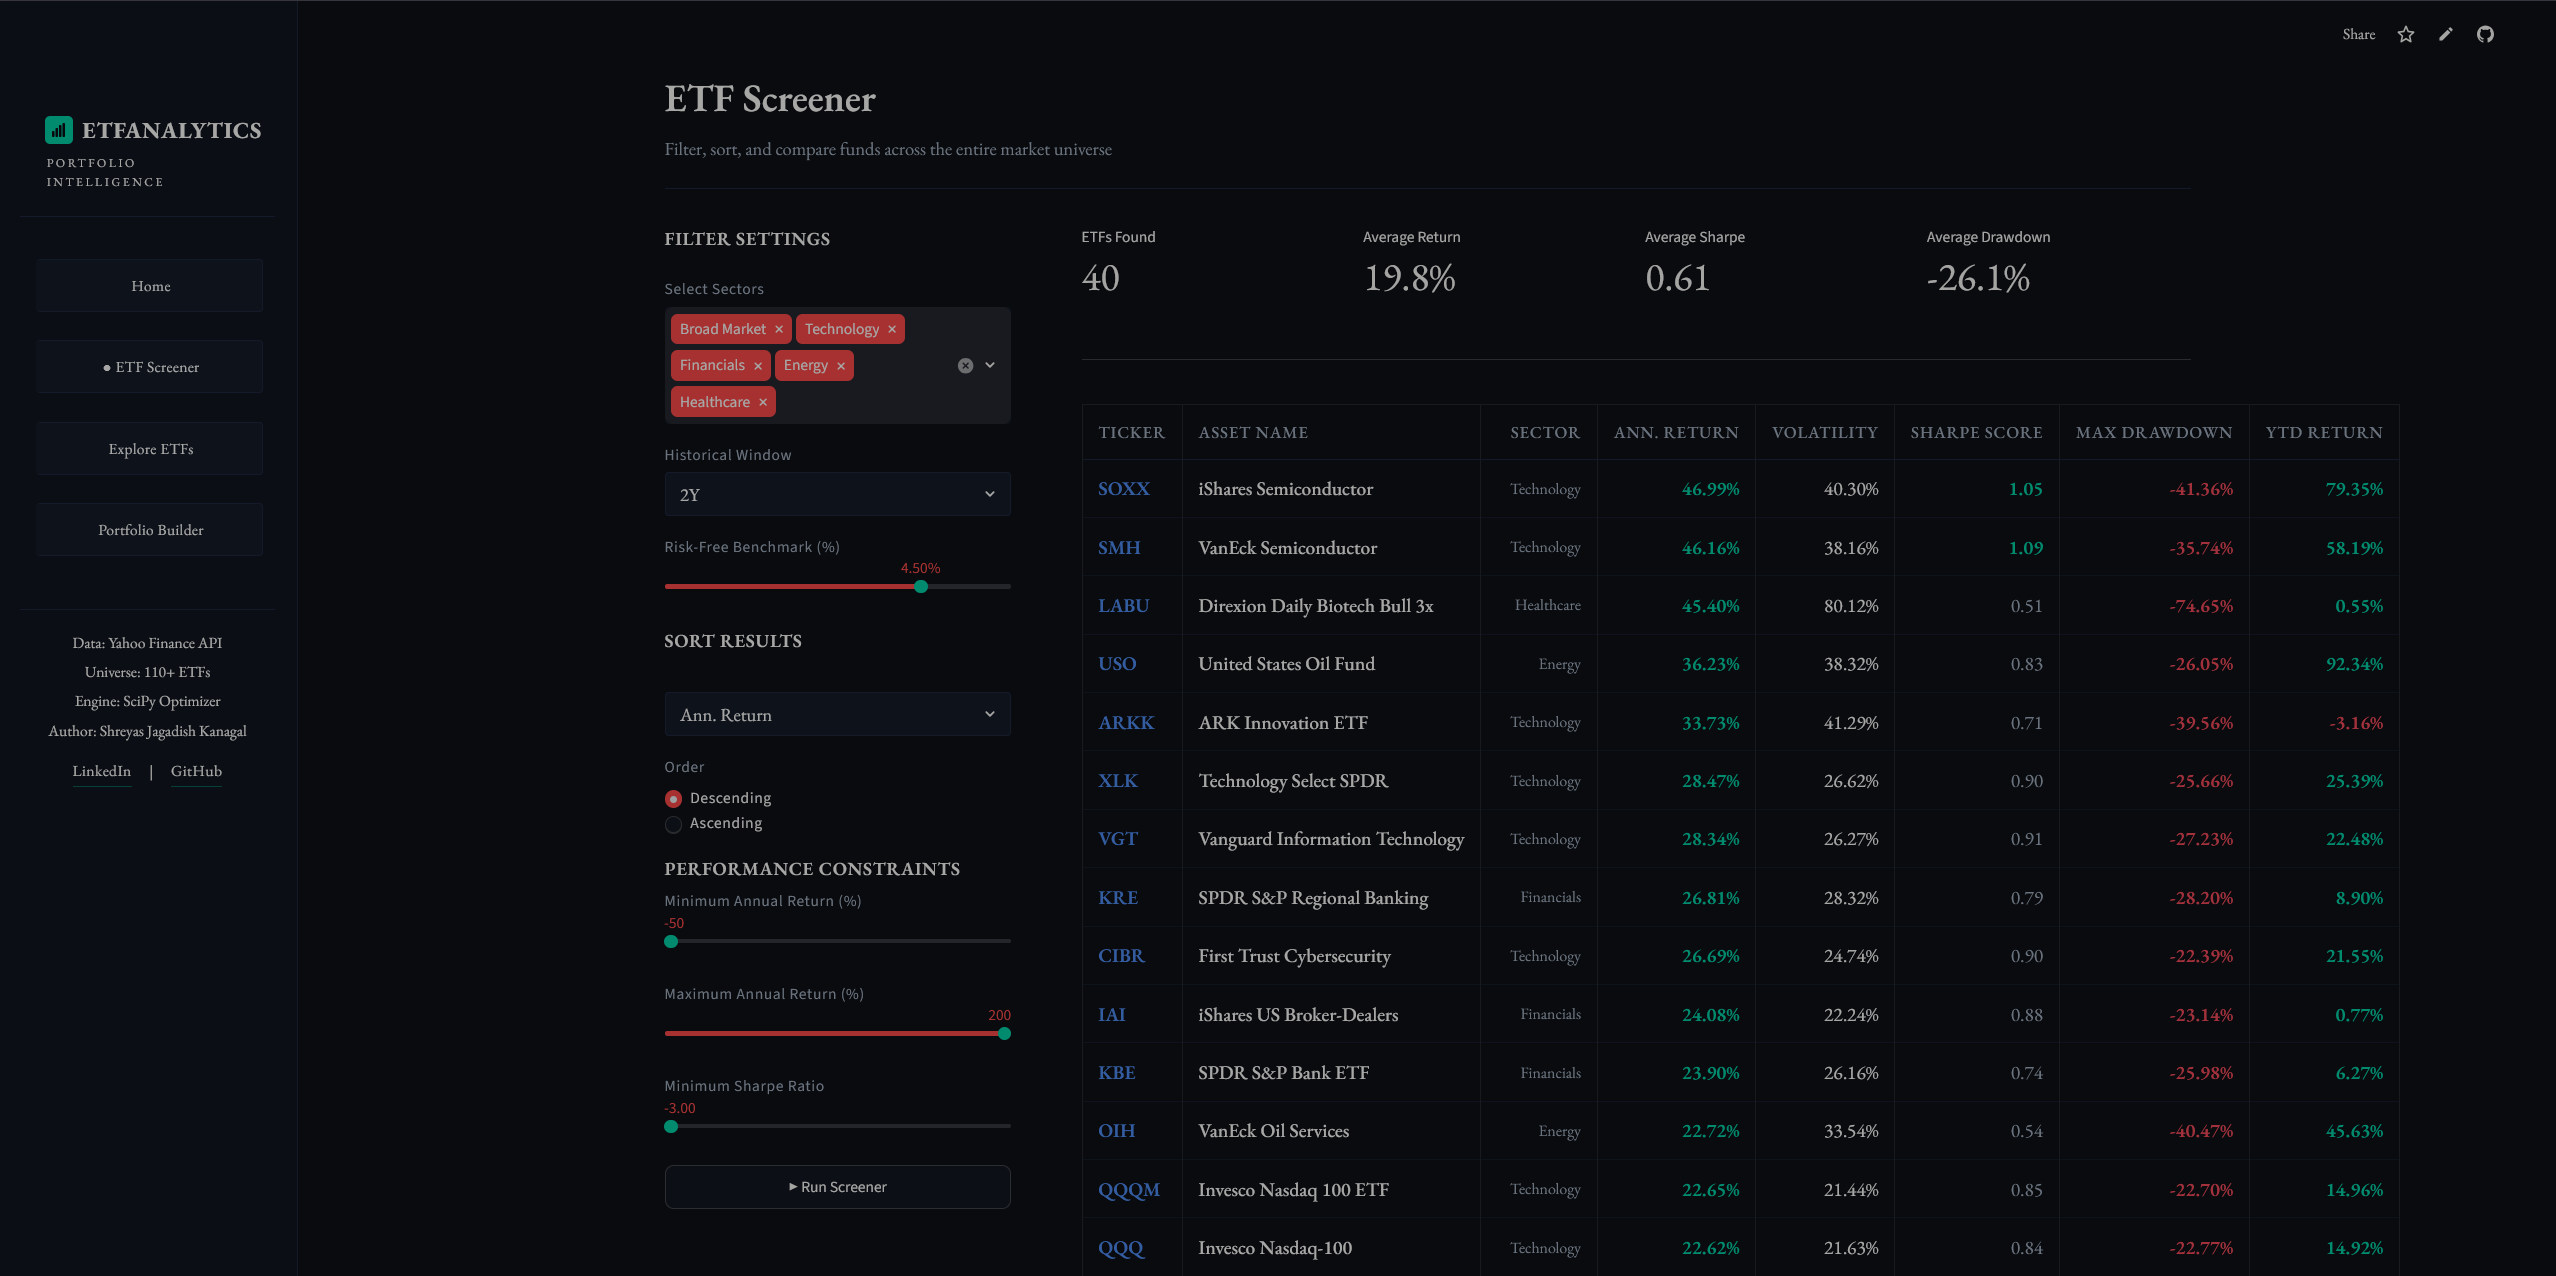Click the Average Return value 19.8%
Viewport: 2556px width, 1276px height.
tap(1409, 278)
